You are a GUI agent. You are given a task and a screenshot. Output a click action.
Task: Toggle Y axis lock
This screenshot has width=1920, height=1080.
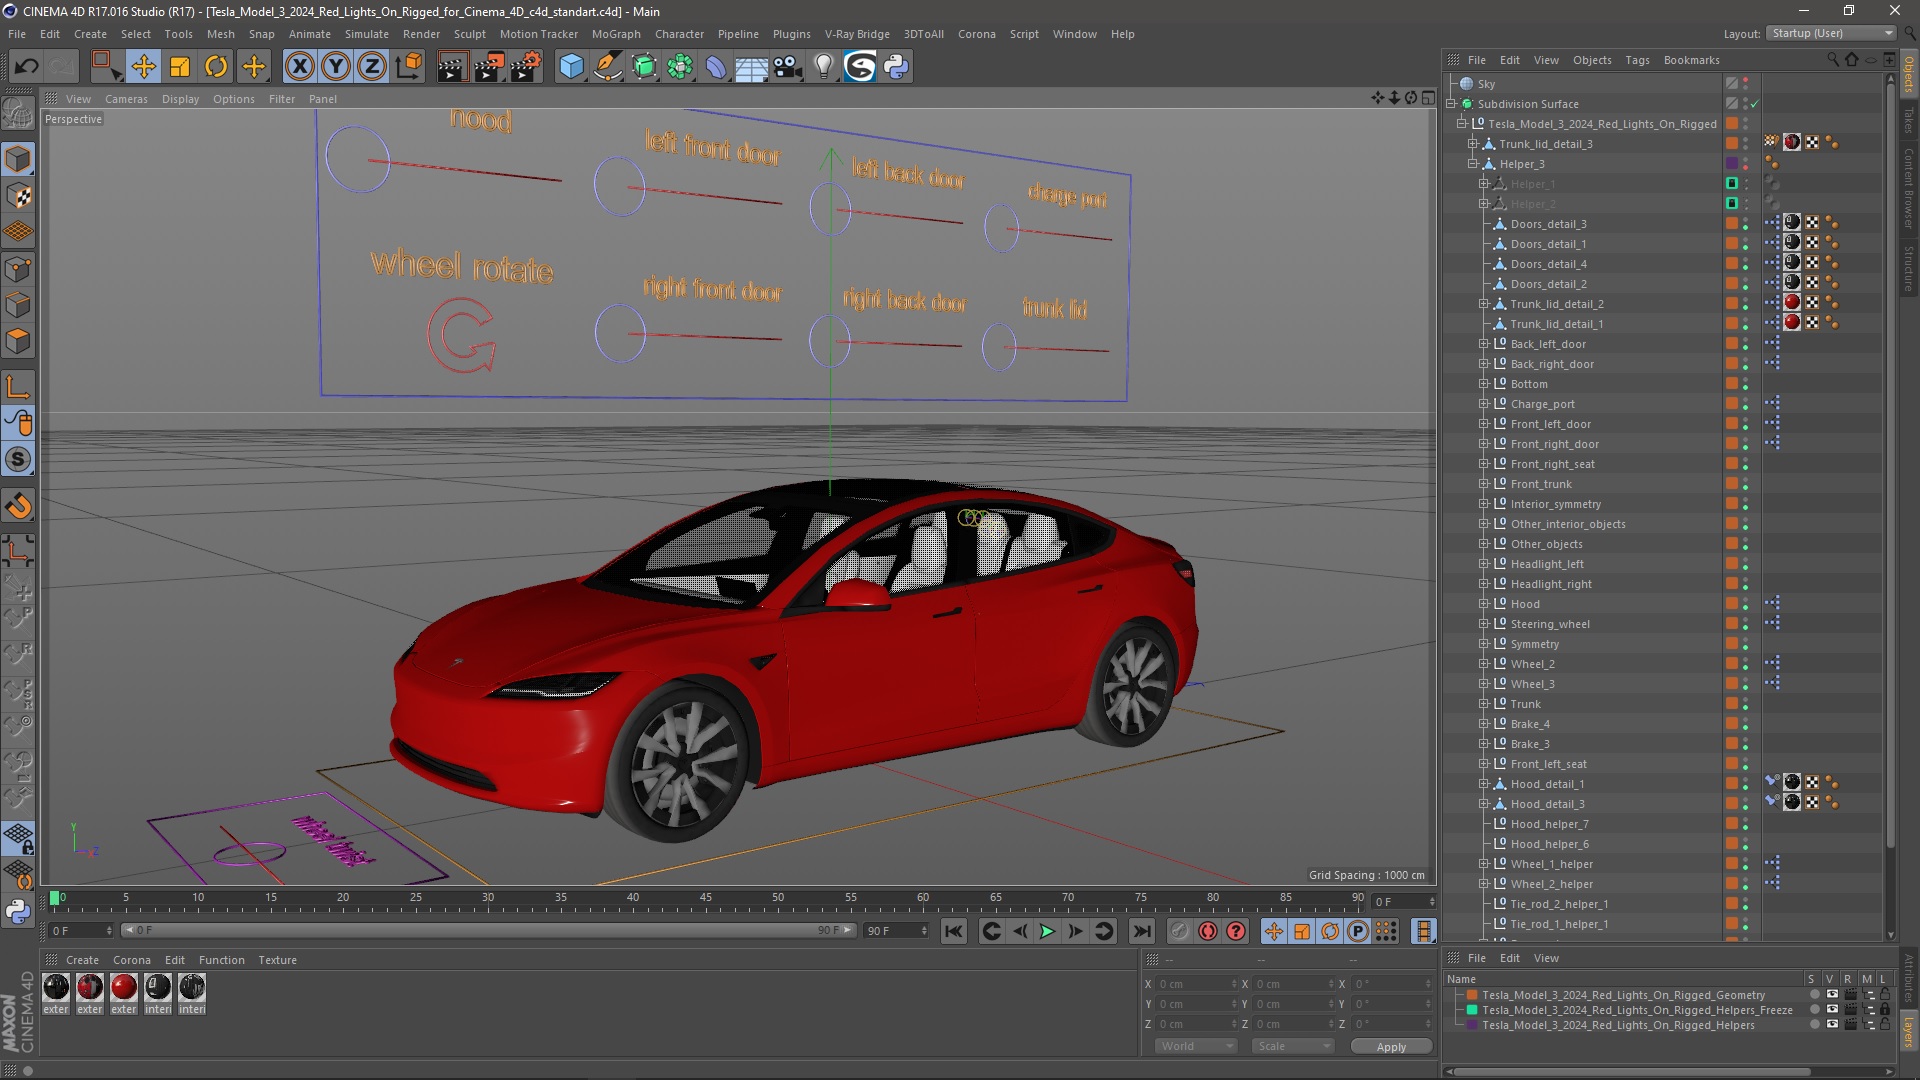[336, 67]
